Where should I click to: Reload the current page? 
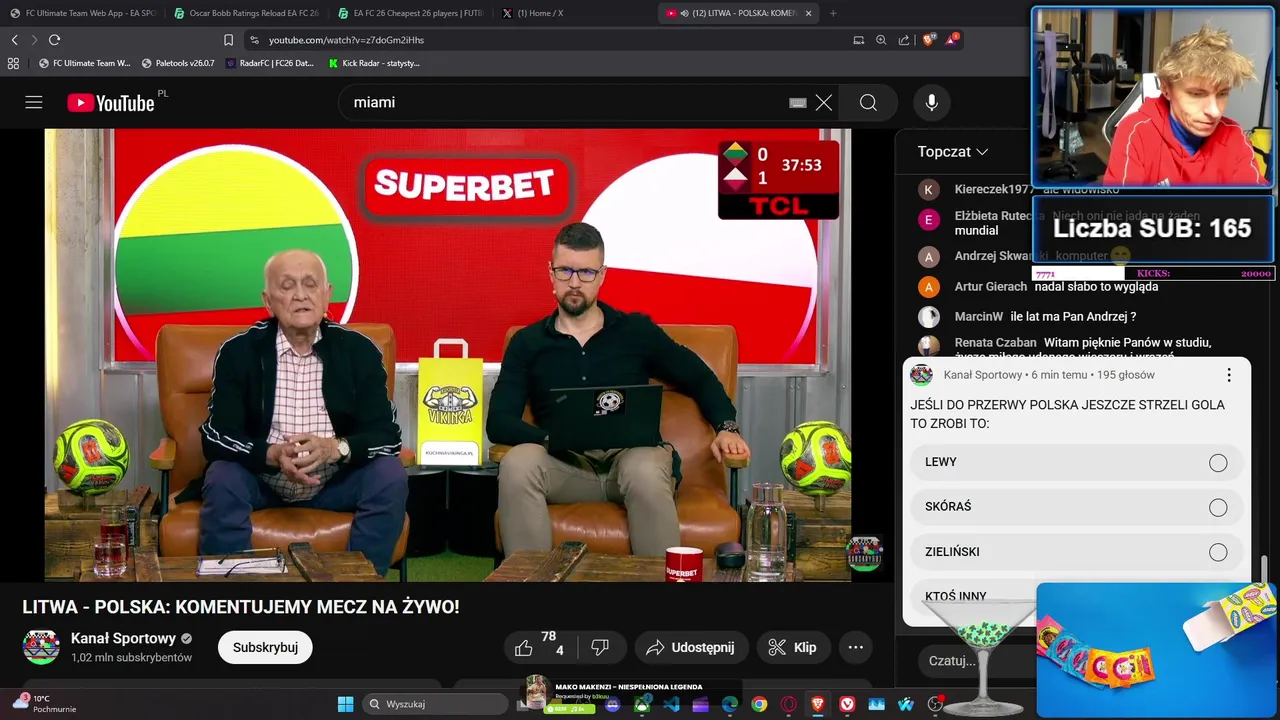[x=54, y=40]
